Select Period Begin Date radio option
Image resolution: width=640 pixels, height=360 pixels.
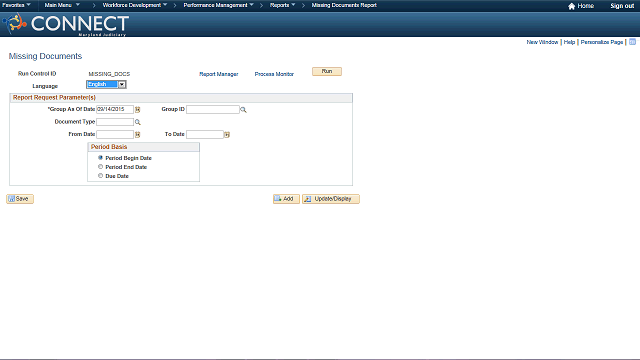click(100, 158)
